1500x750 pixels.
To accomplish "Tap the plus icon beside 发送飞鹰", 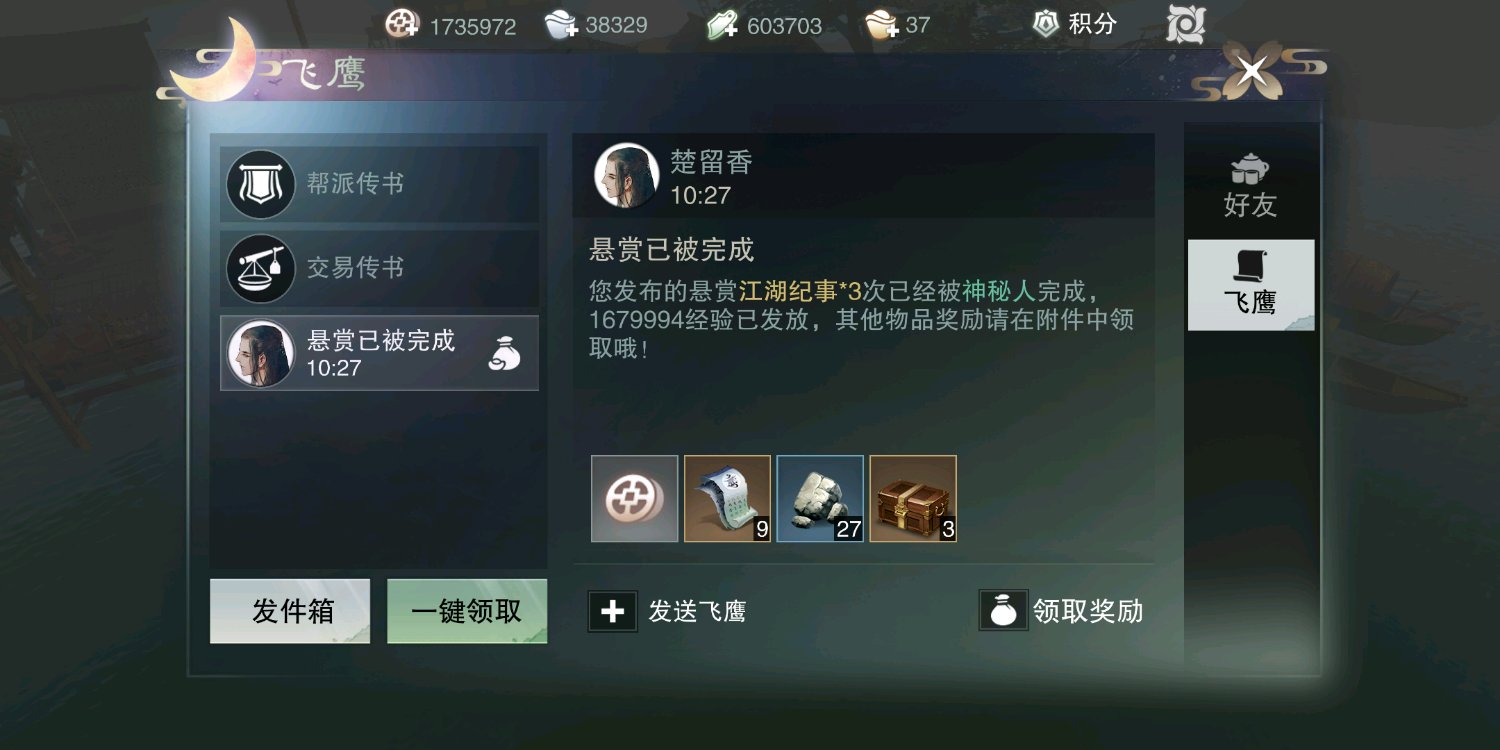I will [613, 611].
